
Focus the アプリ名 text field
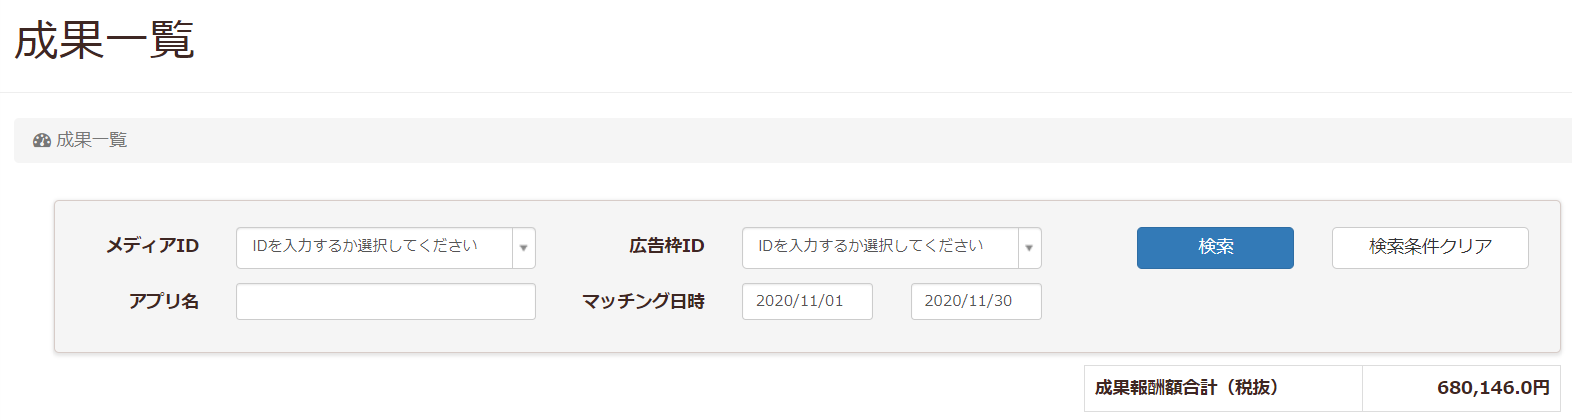point(385,302)
